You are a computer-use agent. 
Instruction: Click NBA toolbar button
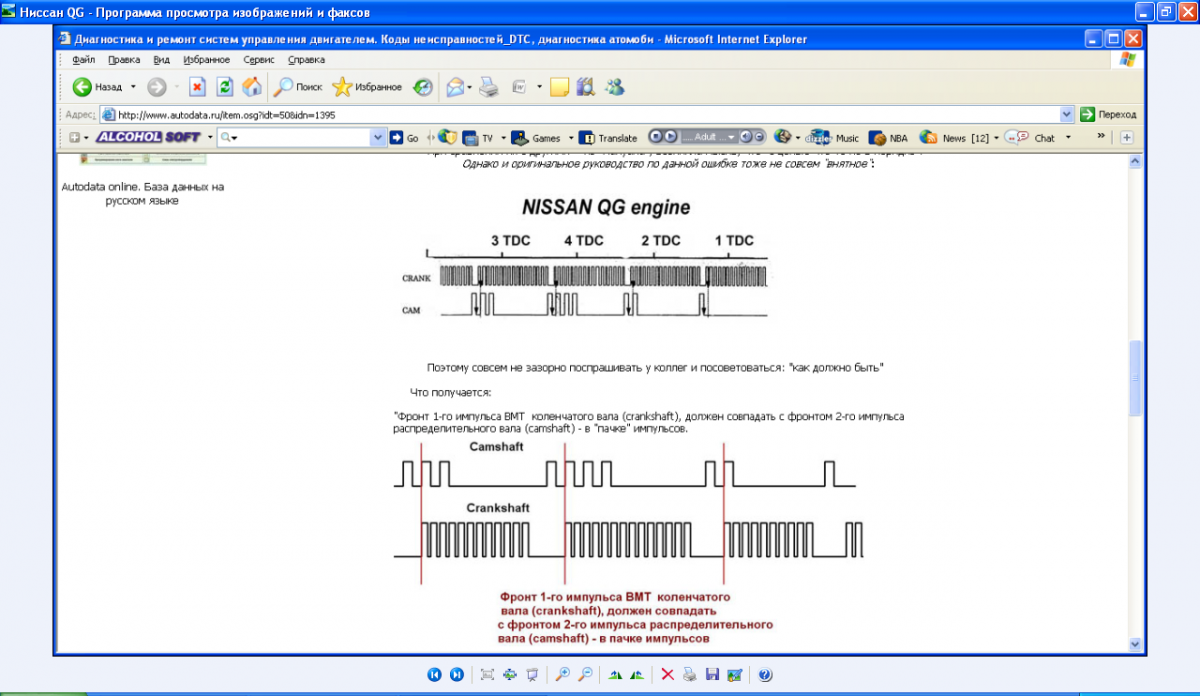point(889,137)
